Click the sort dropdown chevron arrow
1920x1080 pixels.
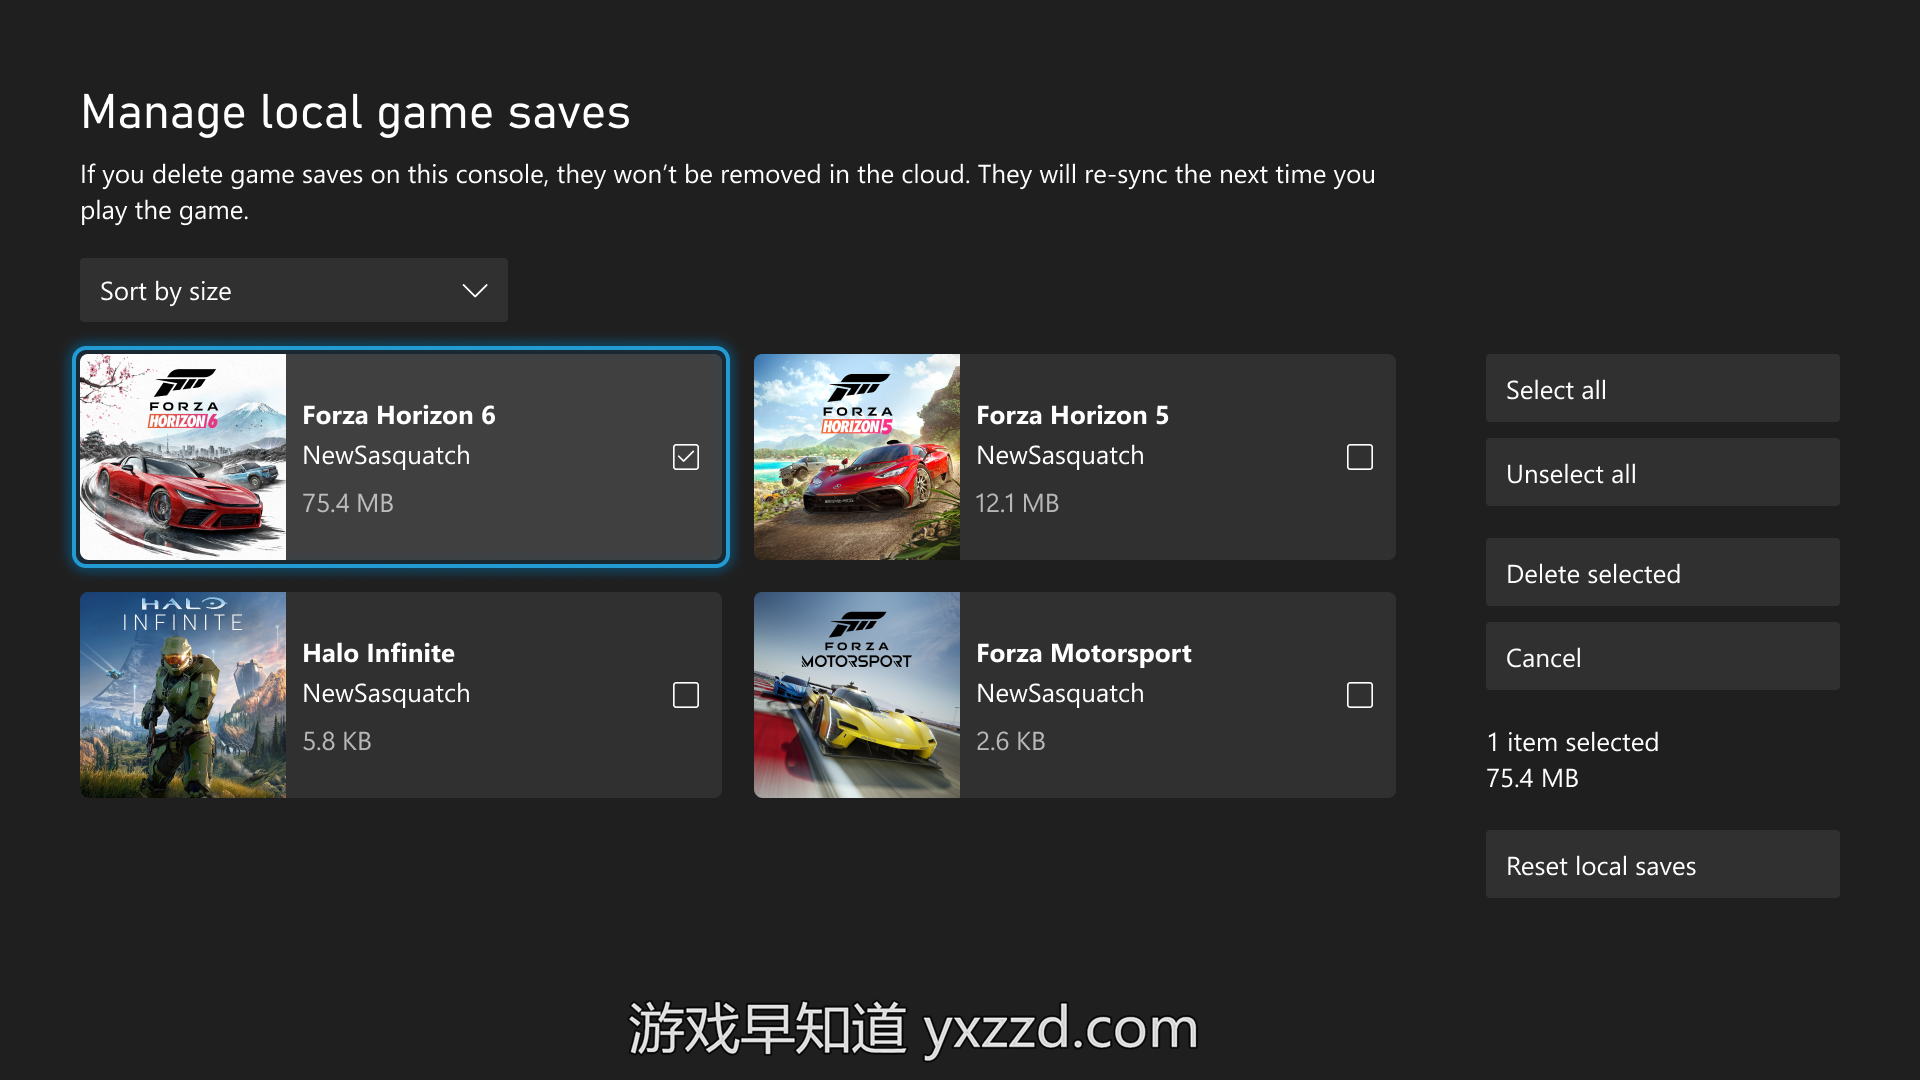(x=475, y=291)
